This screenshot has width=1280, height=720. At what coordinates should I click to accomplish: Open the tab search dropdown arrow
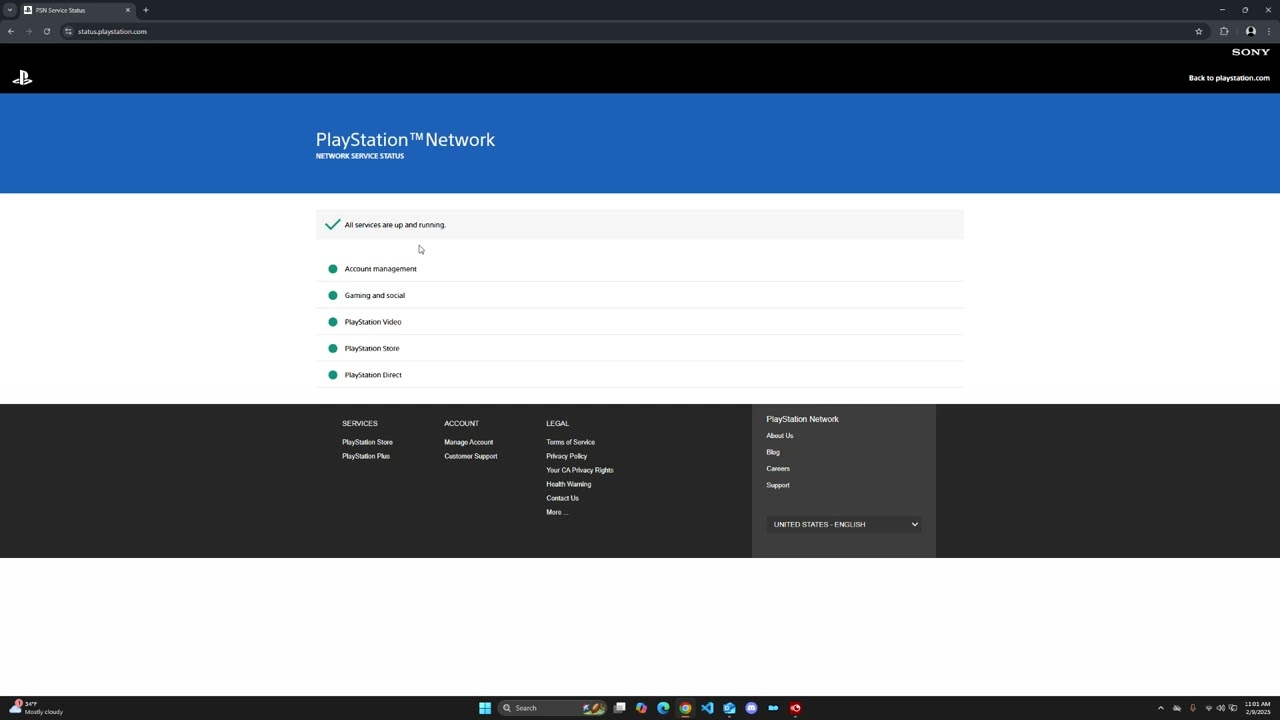pos(10,10)
